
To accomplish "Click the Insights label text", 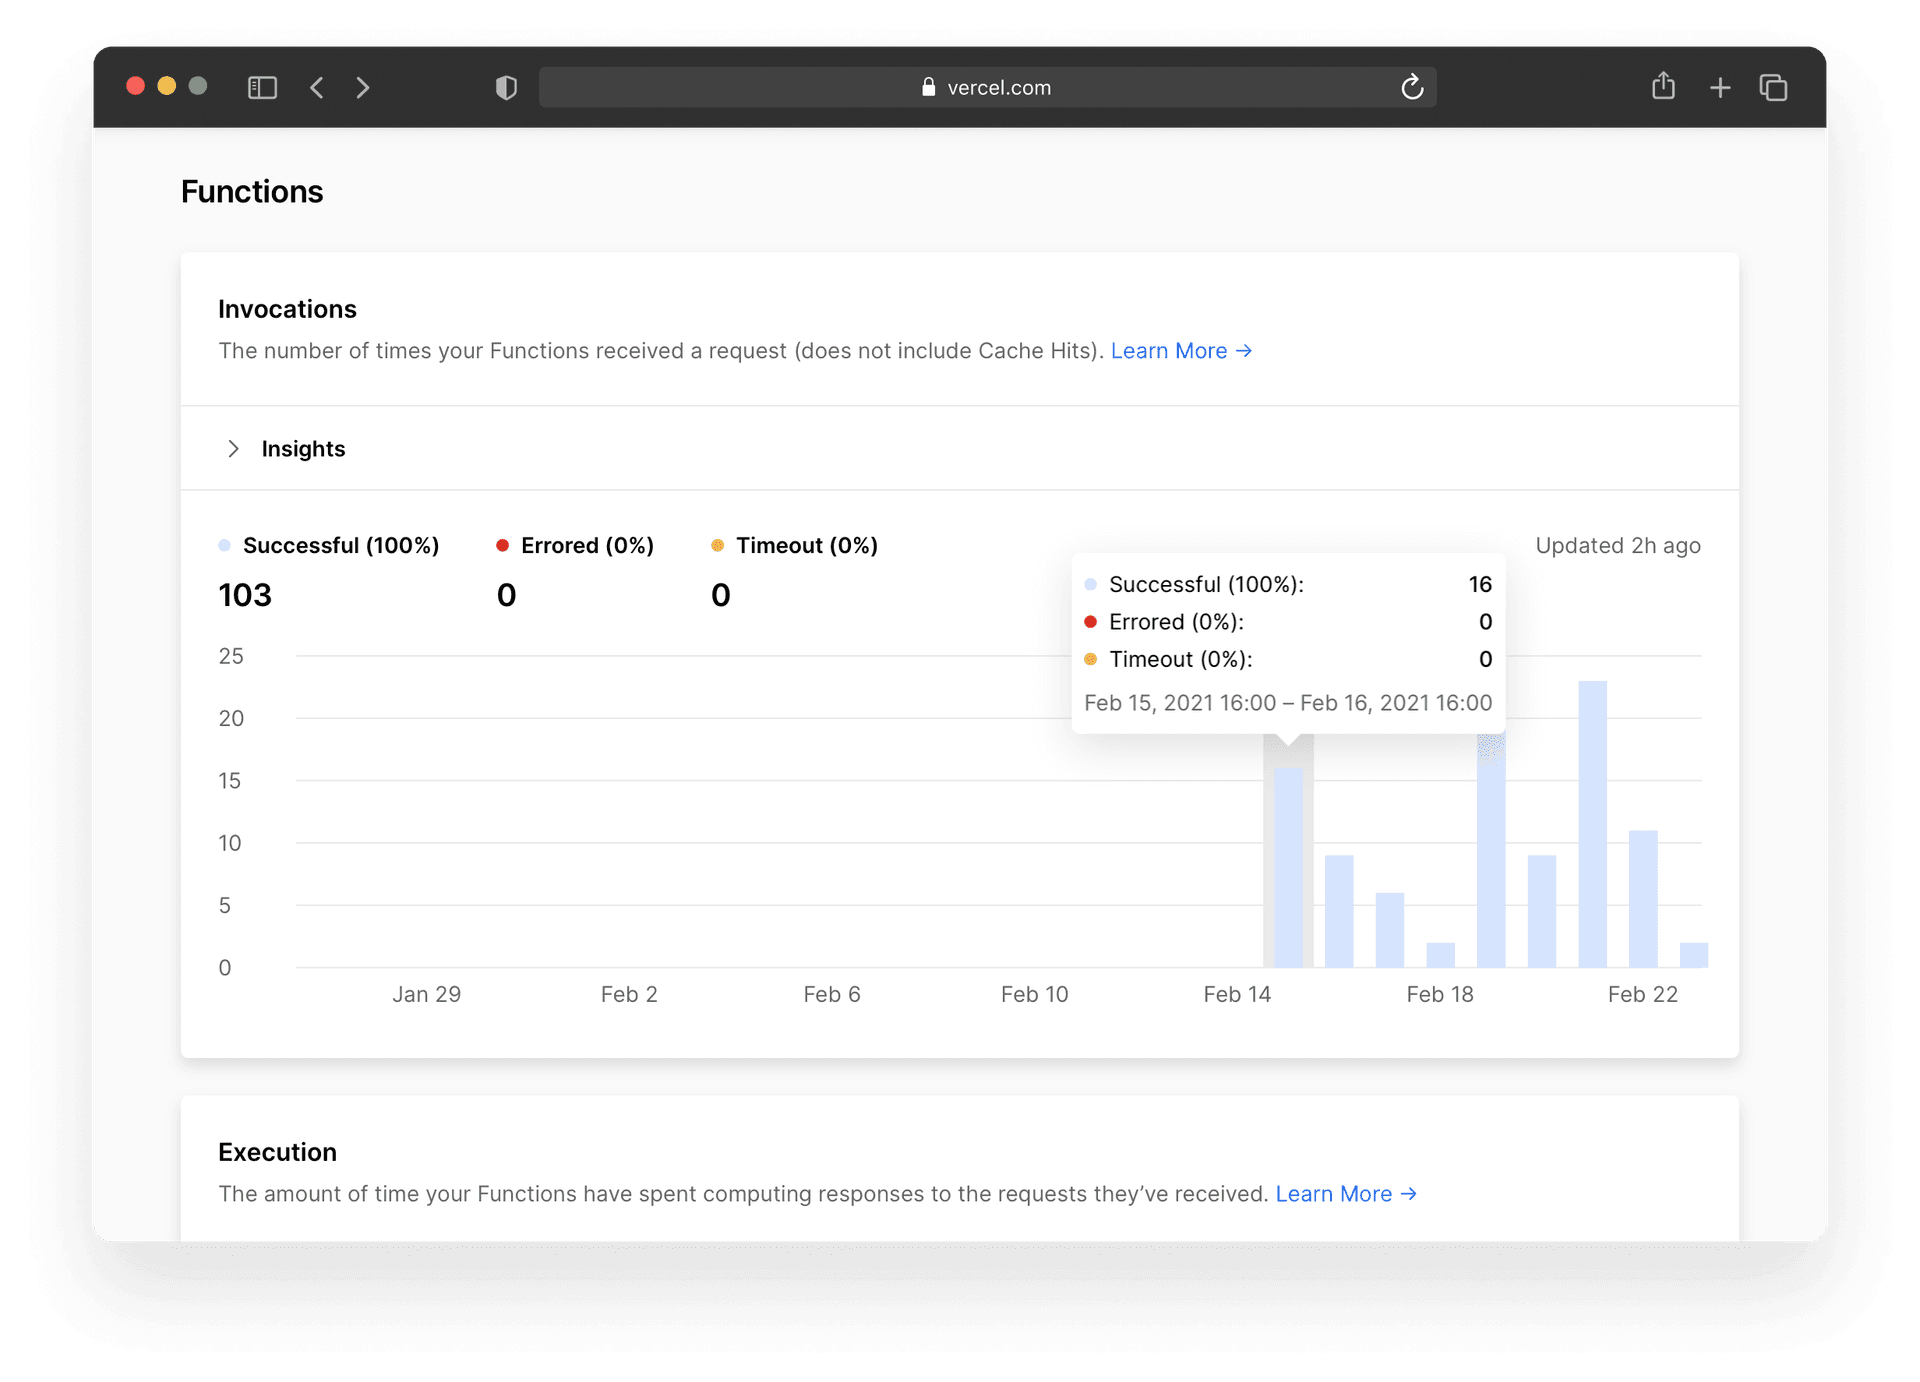I will point(303,449).
